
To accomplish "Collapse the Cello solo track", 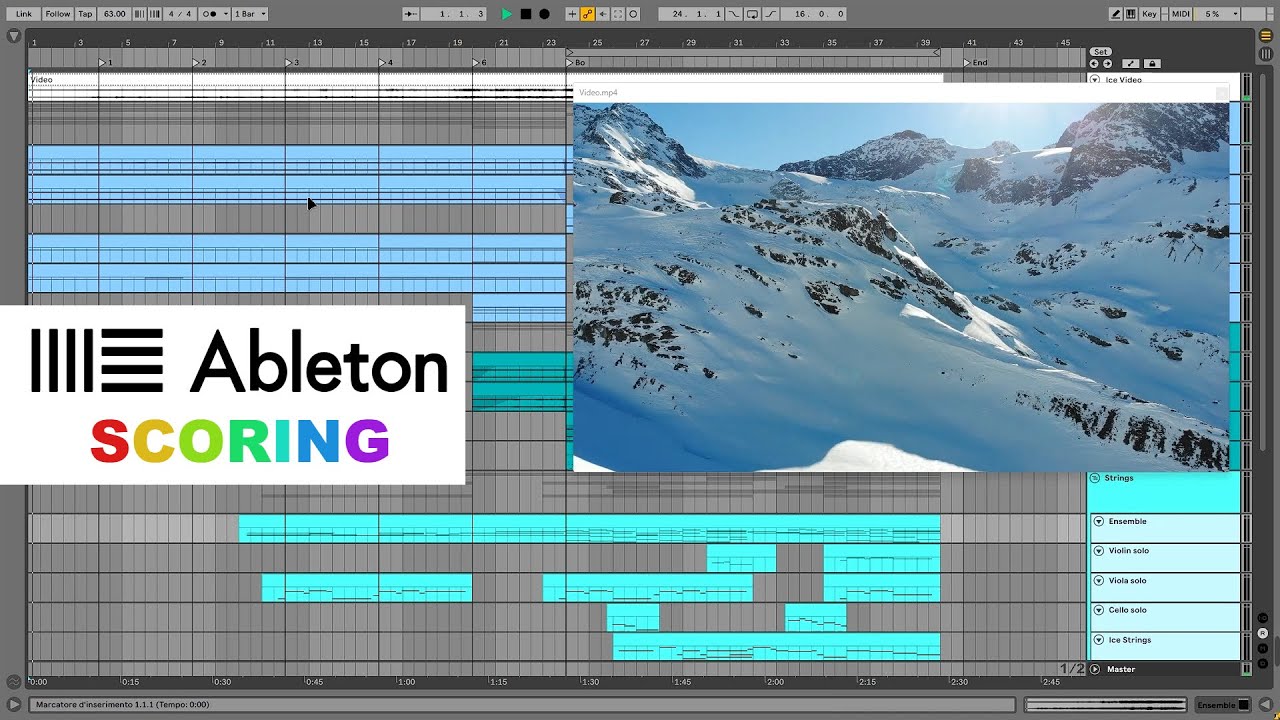I will (1099, 610).
